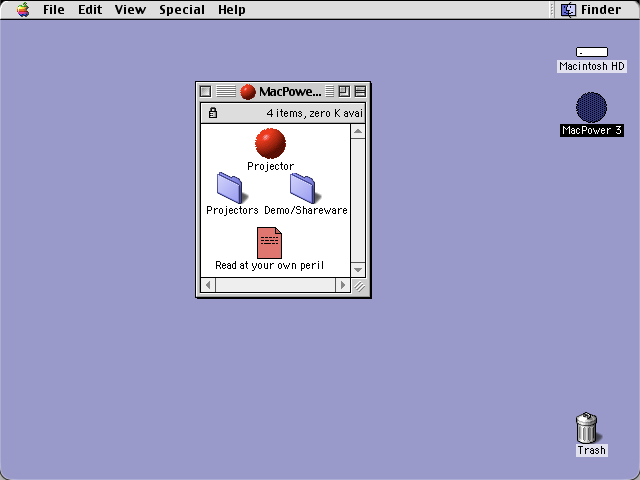Click the lock icon in window header
This screenshot has width=640, height=480.
click(x=213, y=113)
